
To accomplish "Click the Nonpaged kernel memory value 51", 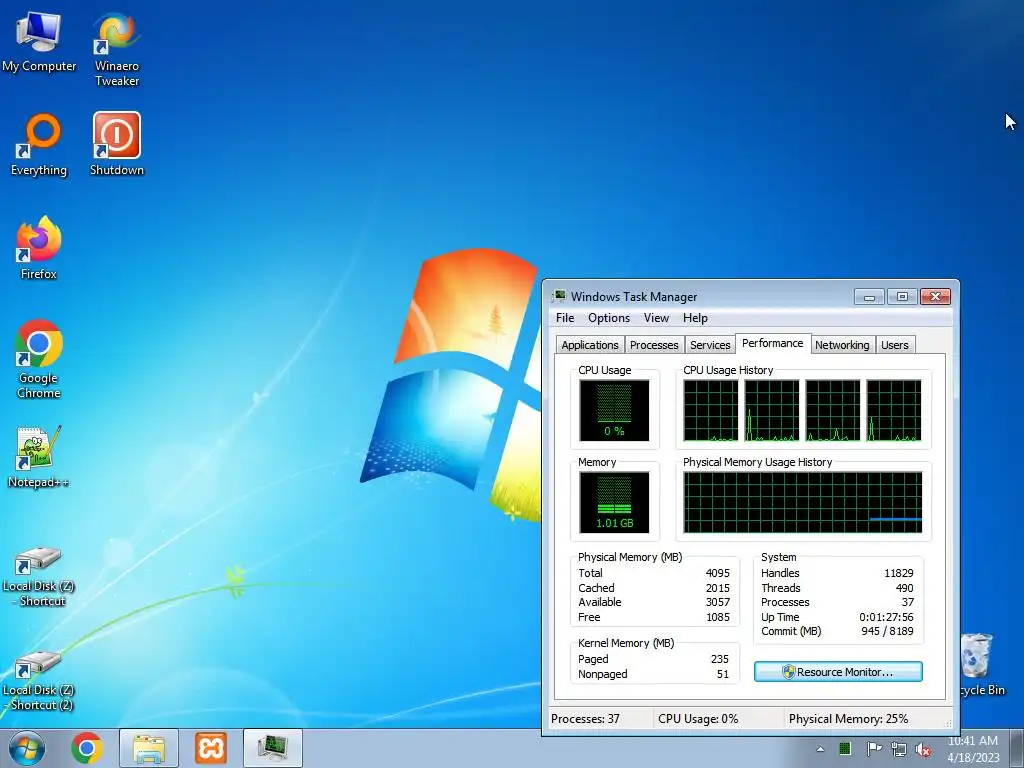I will (723, 674).
